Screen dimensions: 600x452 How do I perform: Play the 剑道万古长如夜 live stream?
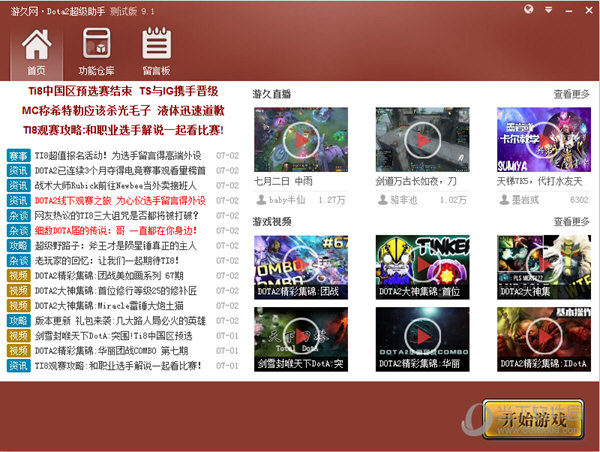(422, 140)
